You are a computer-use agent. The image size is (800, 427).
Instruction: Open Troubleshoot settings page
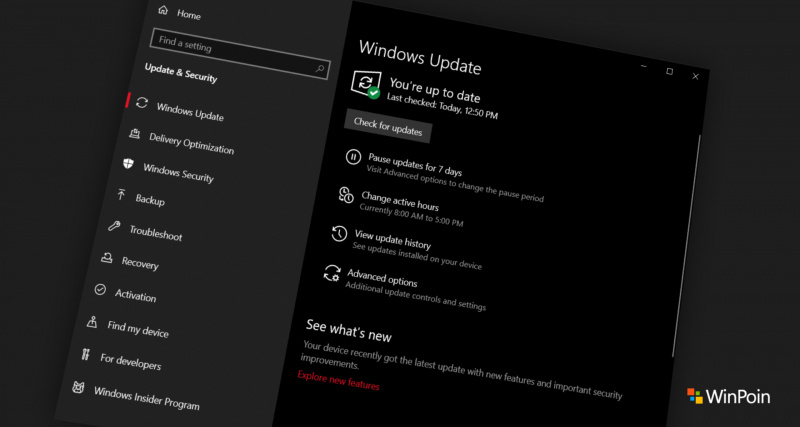coord(156,233)
